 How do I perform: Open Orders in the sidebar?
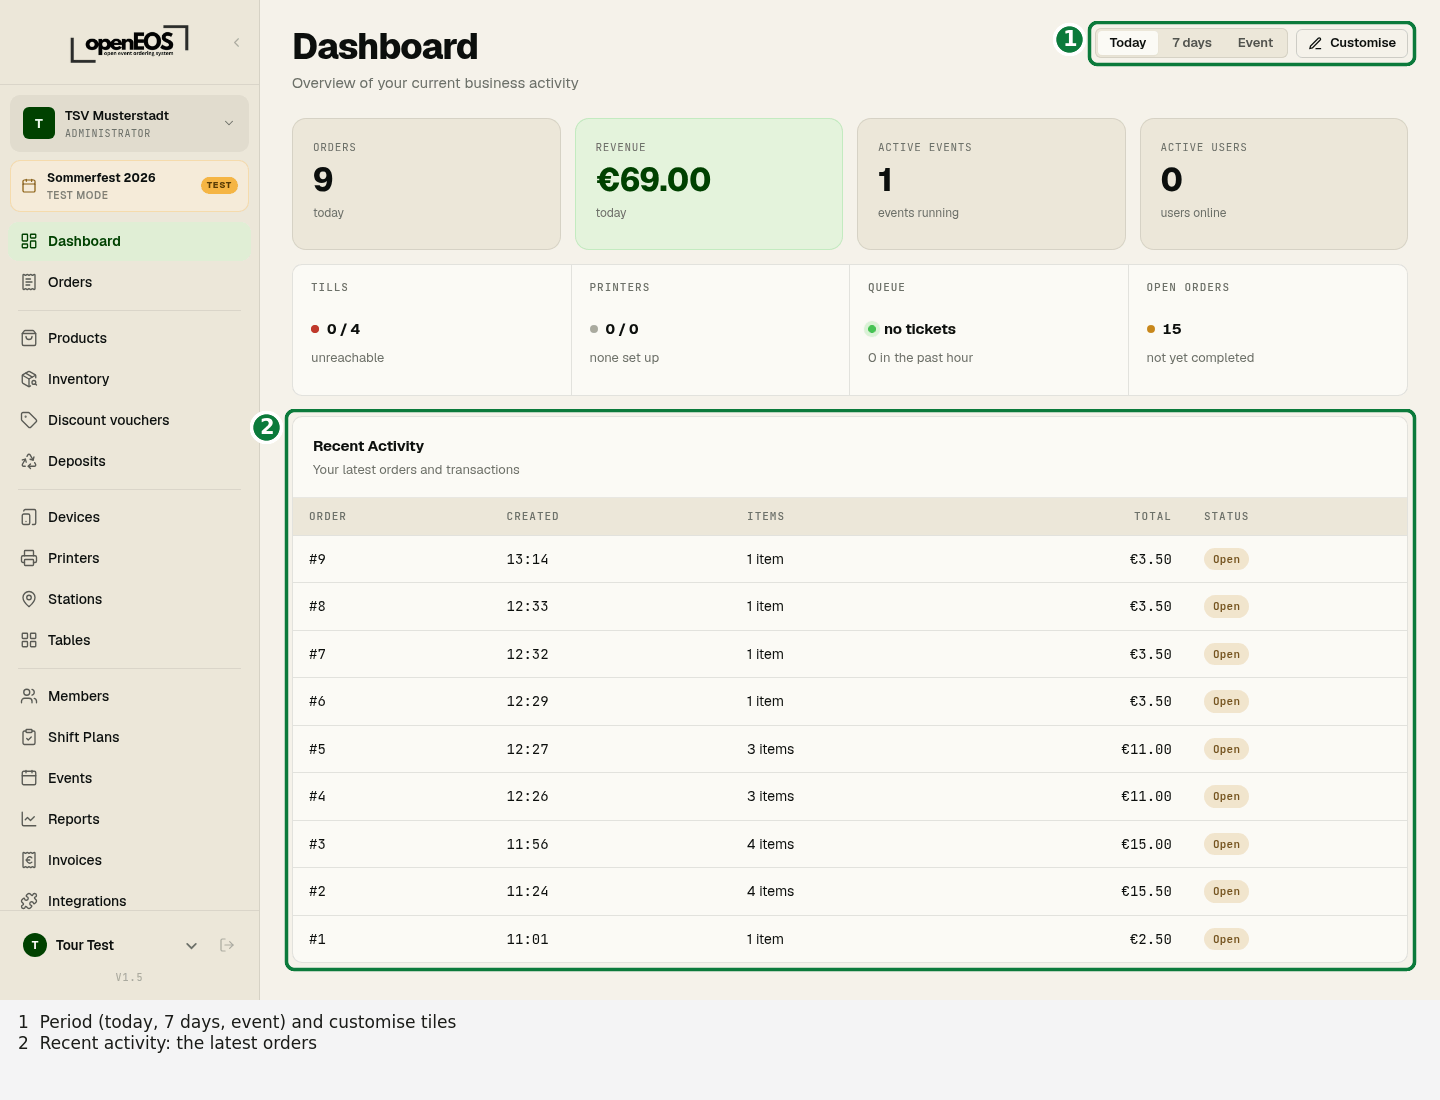point(130,282)
